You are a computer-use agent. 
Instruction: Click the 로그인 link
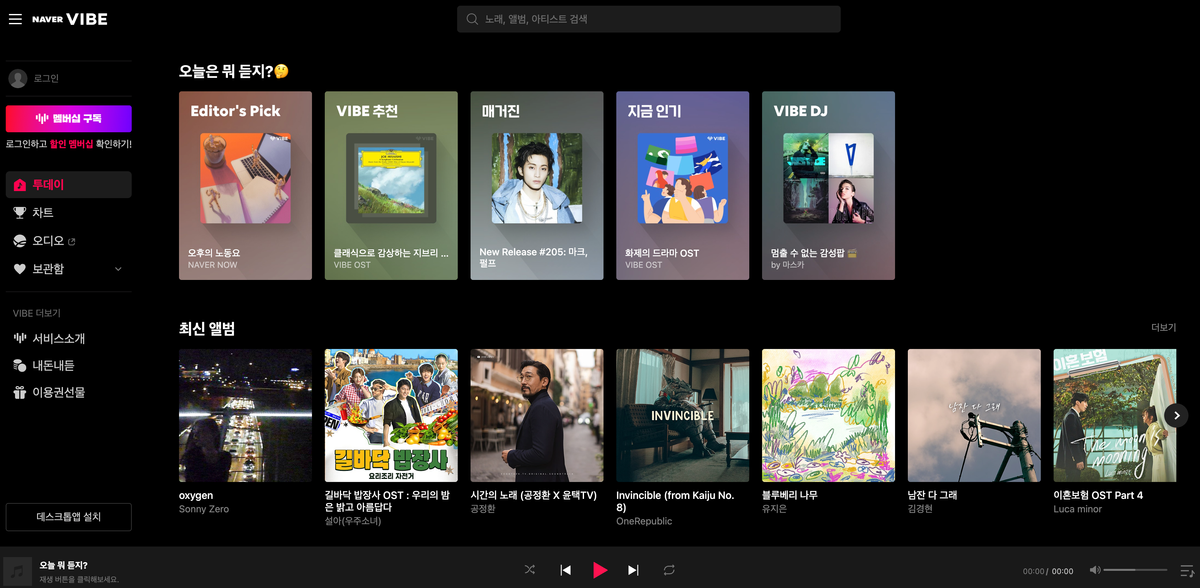pyautogui.click(x=47, y=78)
